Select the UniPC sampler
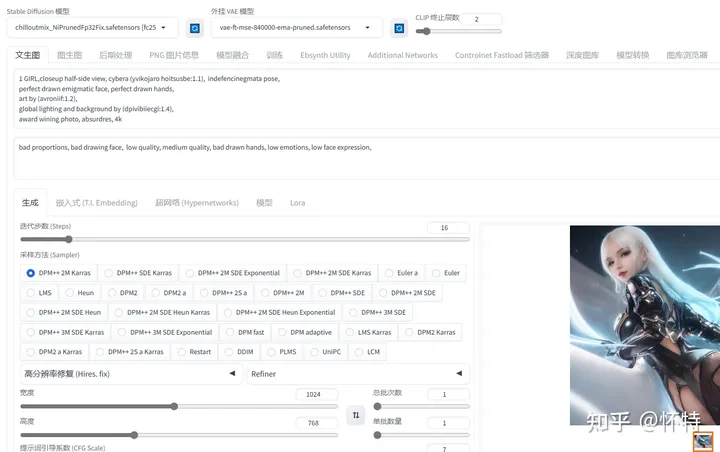720x452 pixels. pos(325,352)
